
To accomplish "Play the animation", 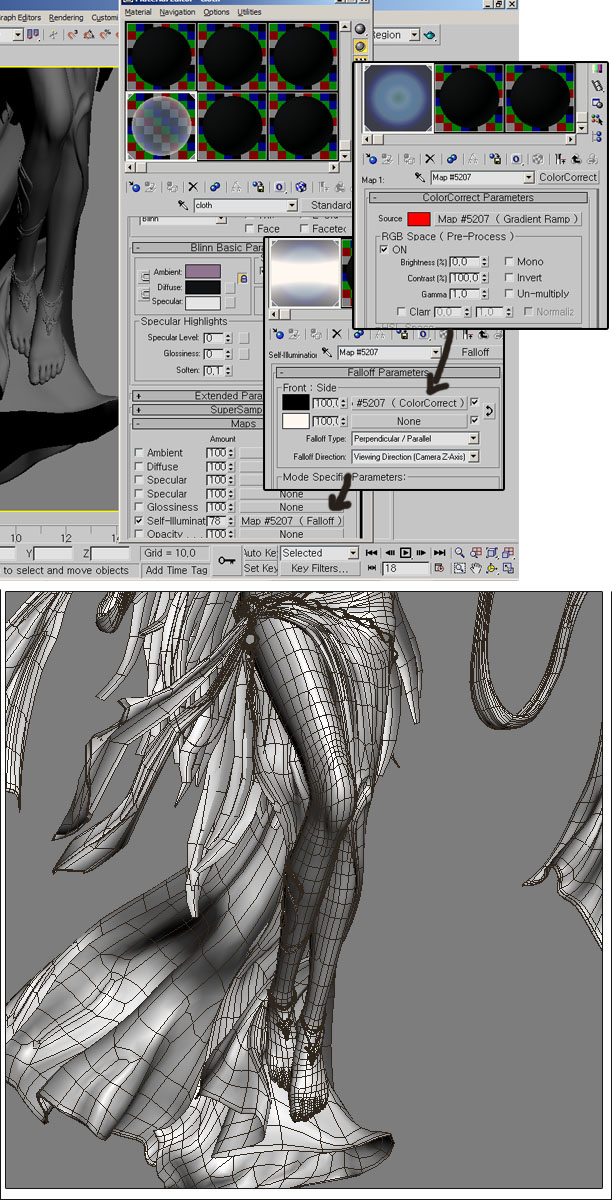I will coord(405,552).
